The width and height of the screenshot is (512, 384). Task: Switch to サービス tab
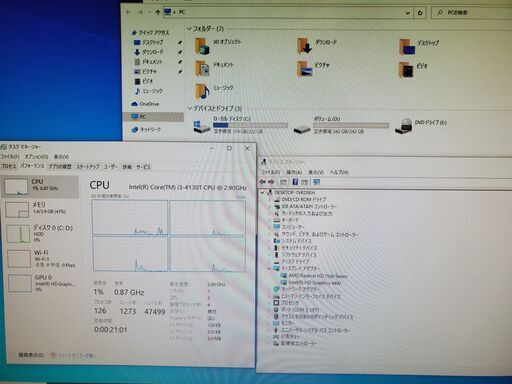click(x=143, y=167)
